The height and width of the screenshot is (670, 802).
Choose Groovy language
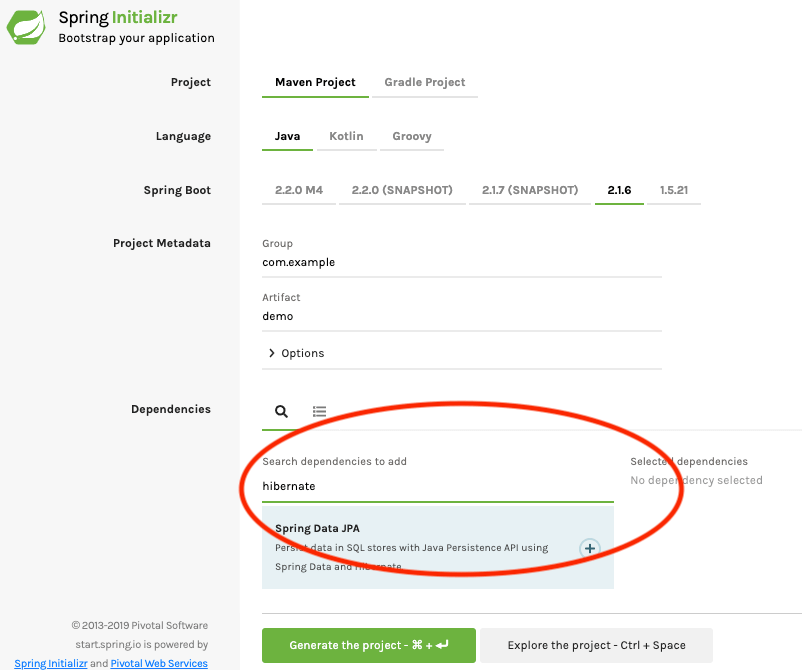coord(412,137)
